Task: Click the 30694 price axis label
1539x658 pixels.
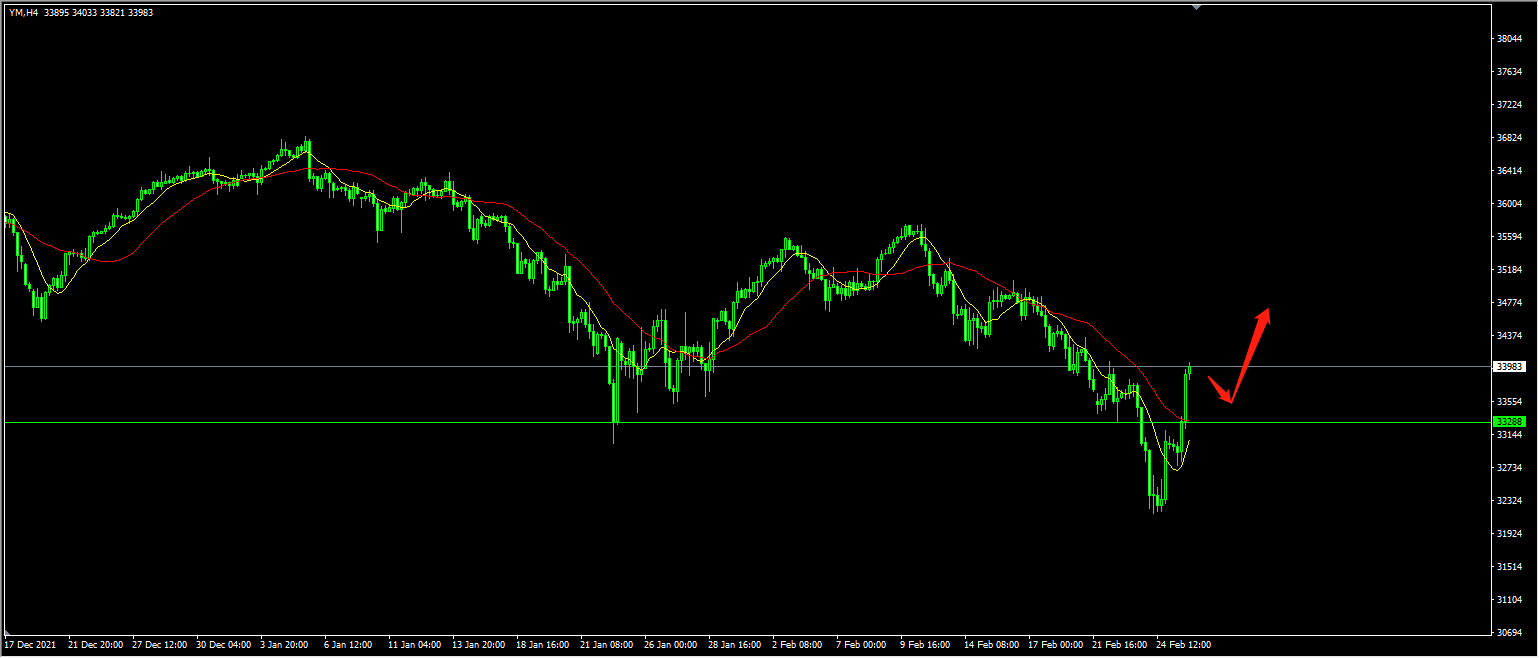Action: pos(1508,632)
